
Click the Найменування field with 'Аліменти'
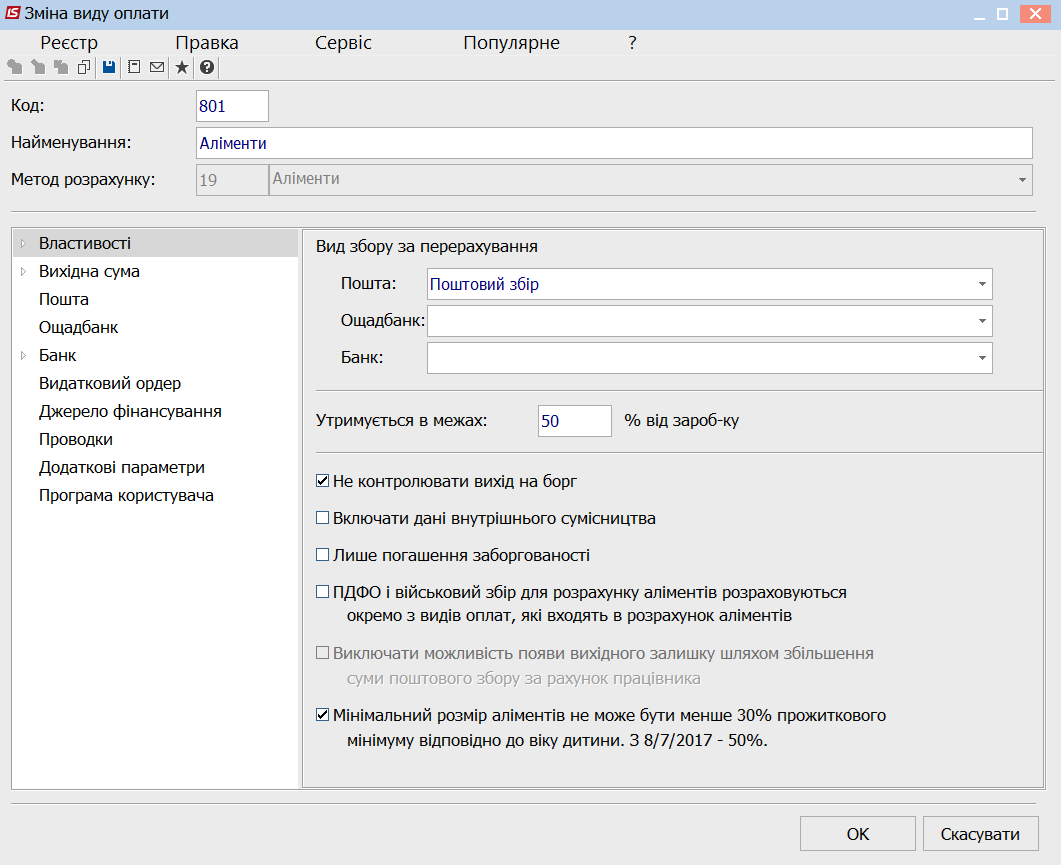(x=614, y=143)
